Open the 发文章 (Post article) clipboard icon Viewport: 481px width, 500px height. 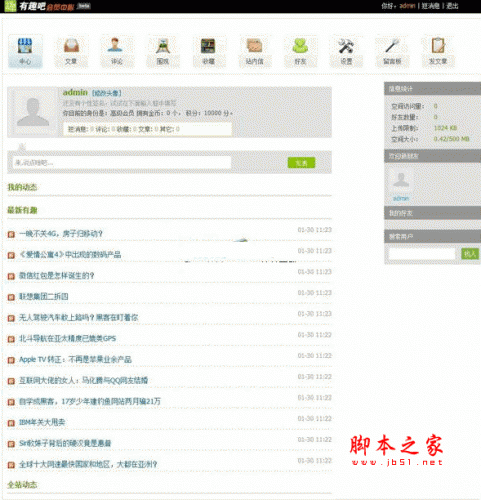pyautogui.click(x=438, y=46)
